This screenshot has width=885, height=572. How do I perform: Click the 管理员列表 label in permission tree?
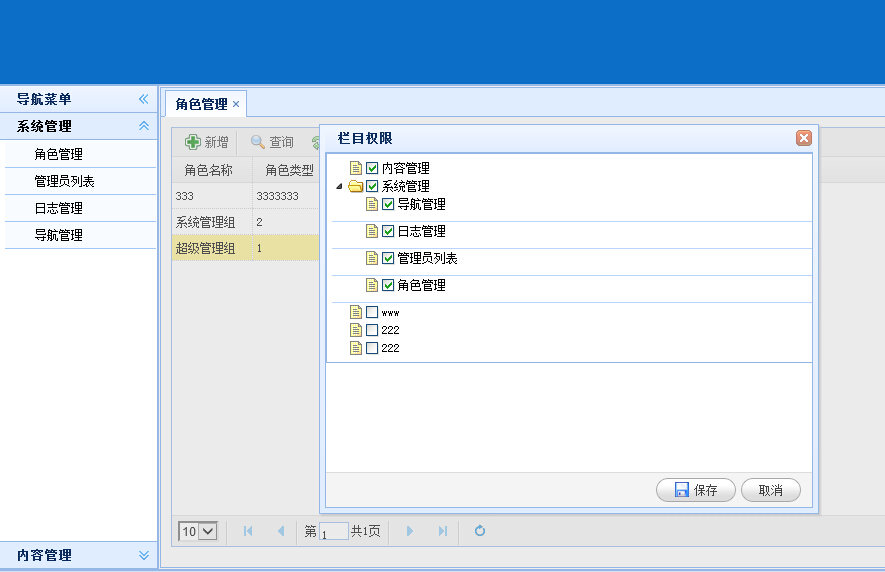[427, 258]
